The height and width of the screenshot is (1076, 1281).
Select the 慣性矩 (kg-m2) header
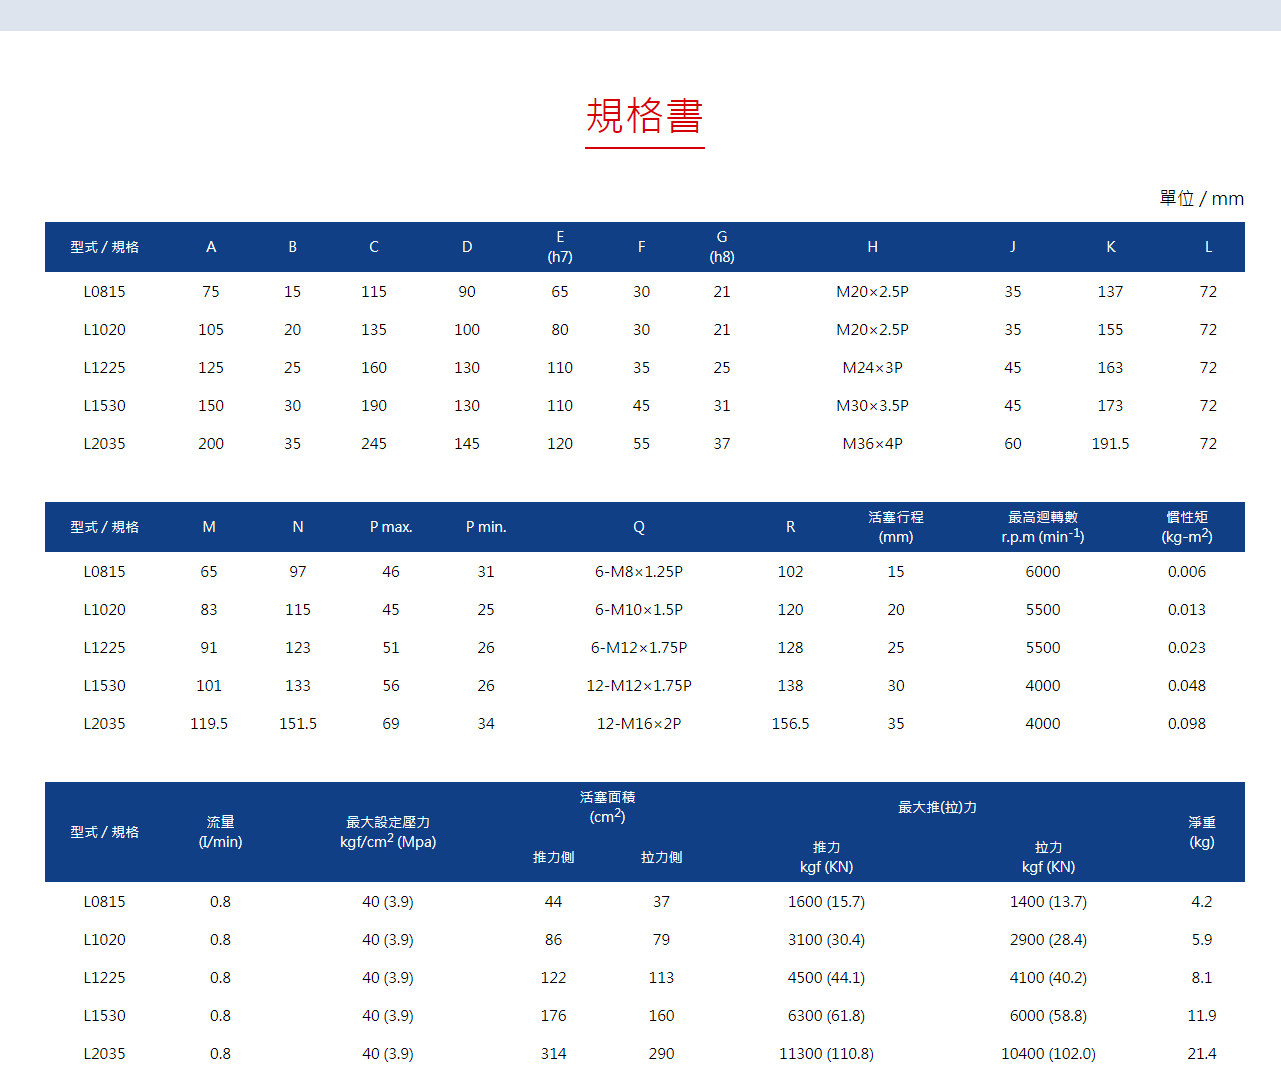[1186, 526]
